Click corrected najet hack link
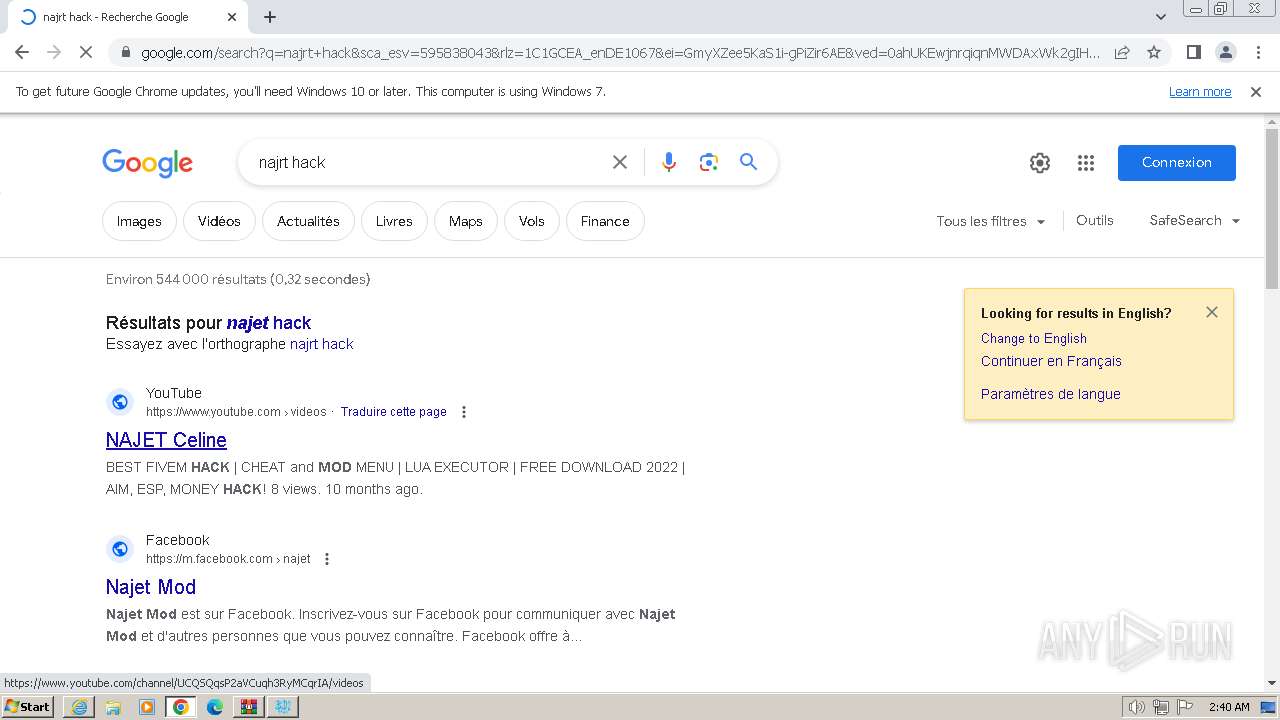The image size is (1280, 720). point(269,323)
